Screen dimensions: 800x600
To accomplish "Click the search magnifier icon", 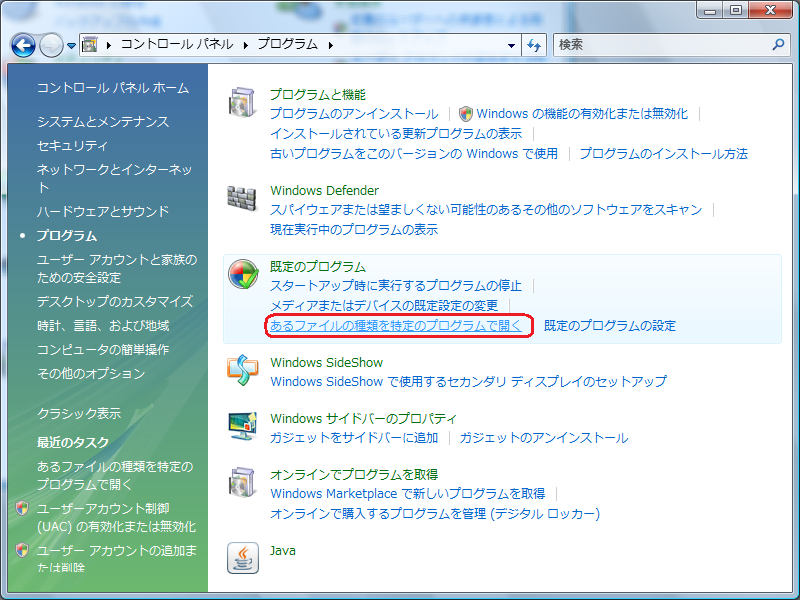I will (779, 45).
